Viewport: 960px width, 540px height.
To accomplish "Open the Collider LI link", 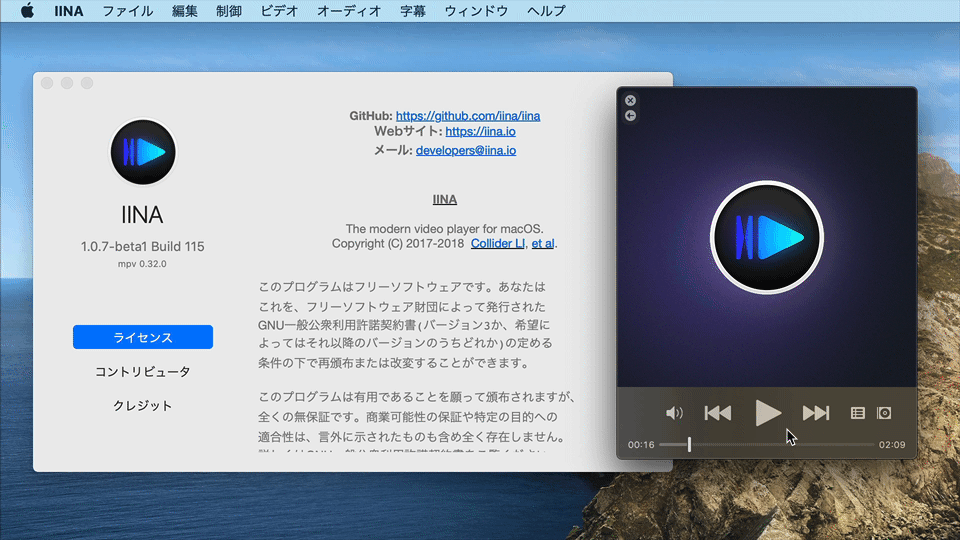I will tap(497, 244).
